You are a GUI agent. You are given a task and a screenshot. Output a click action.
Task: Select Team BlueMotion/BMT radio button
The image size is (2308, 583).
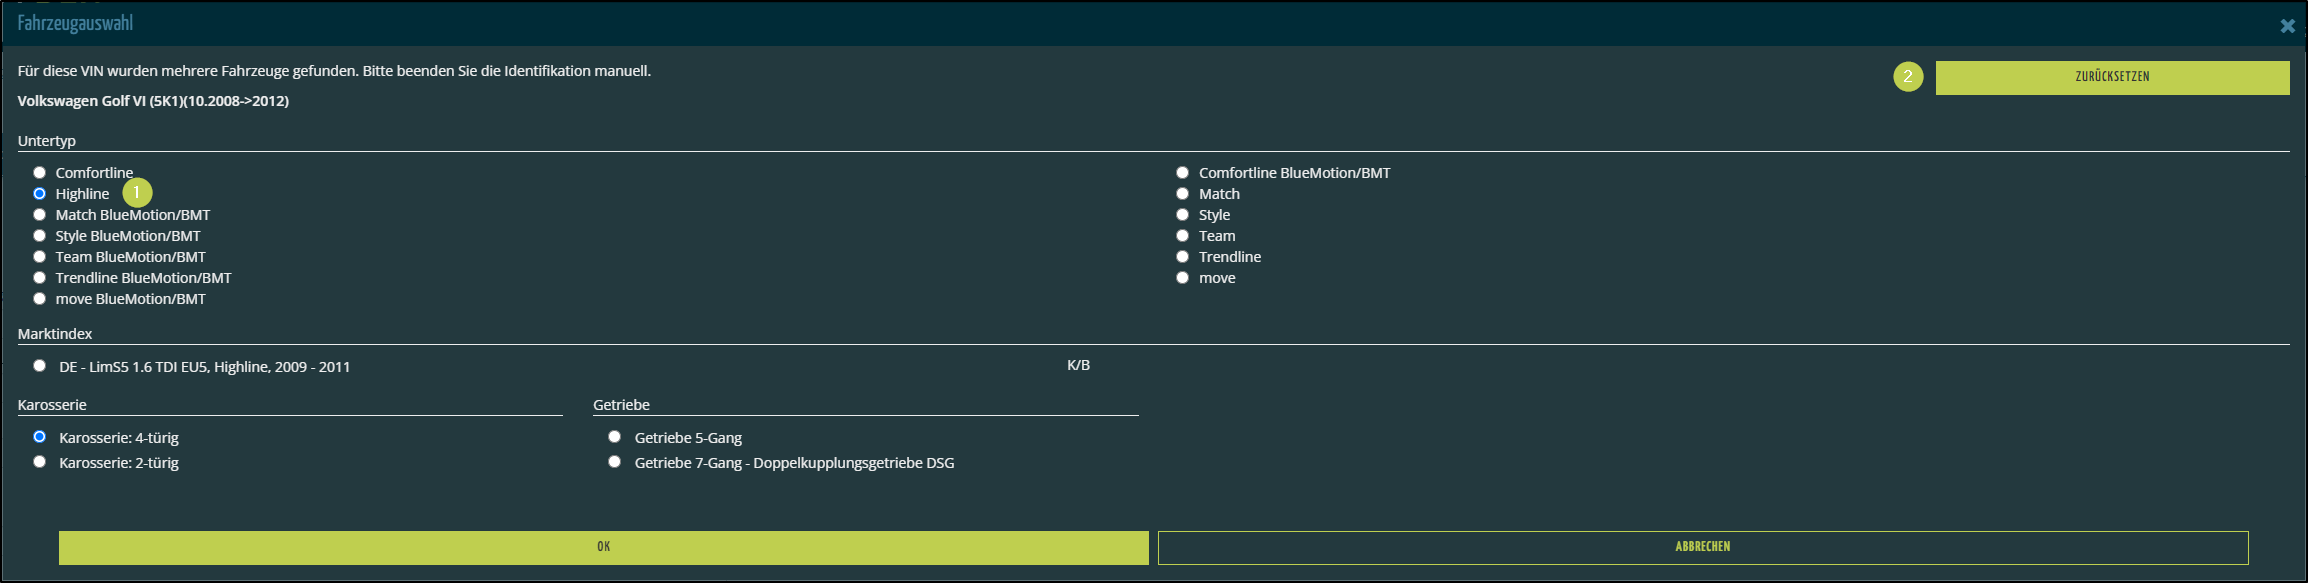pos(40,257)
